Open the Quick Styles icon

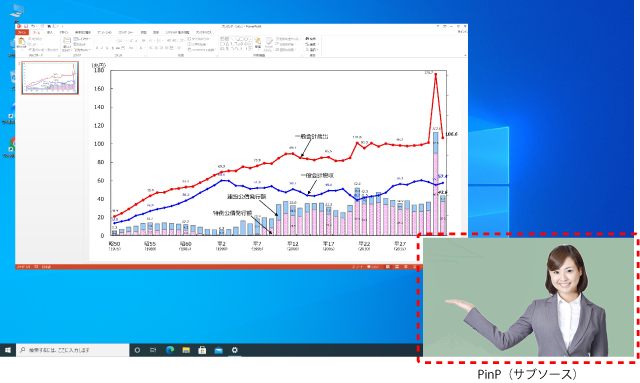(269, 44)
